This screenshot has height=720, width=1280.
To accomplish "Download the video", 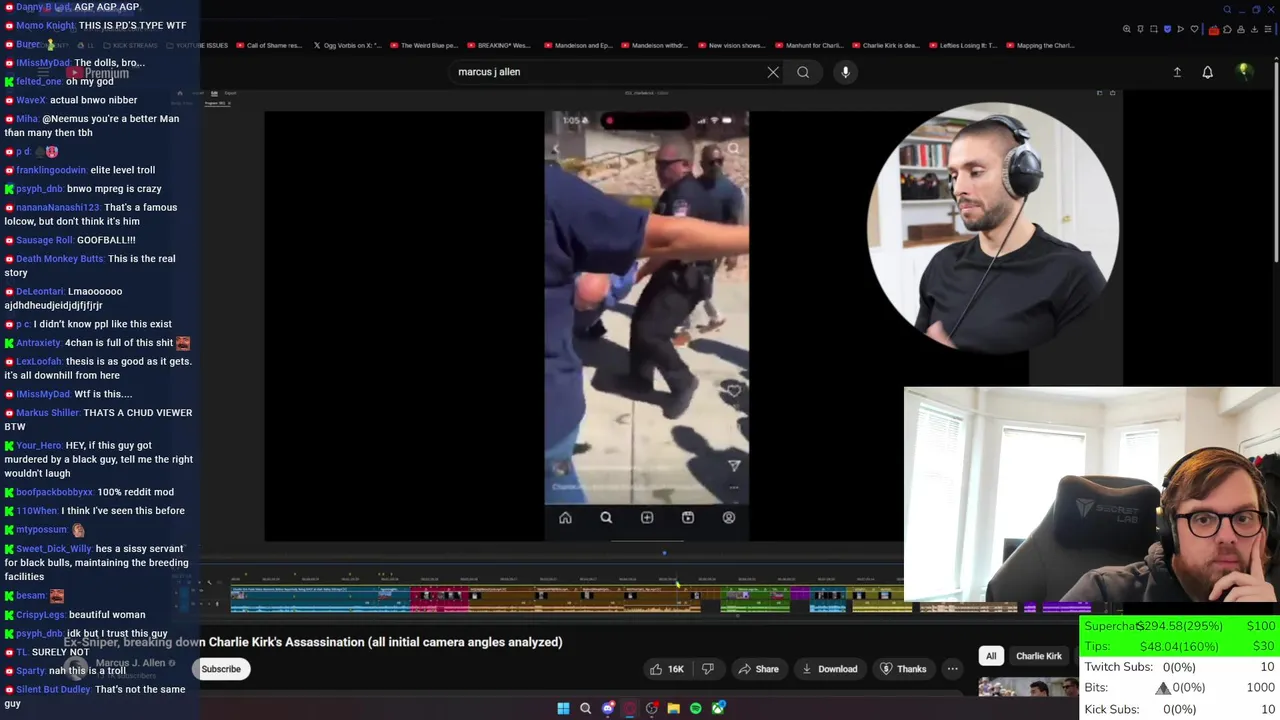I will pyautogui.click(x=829, y=669).
